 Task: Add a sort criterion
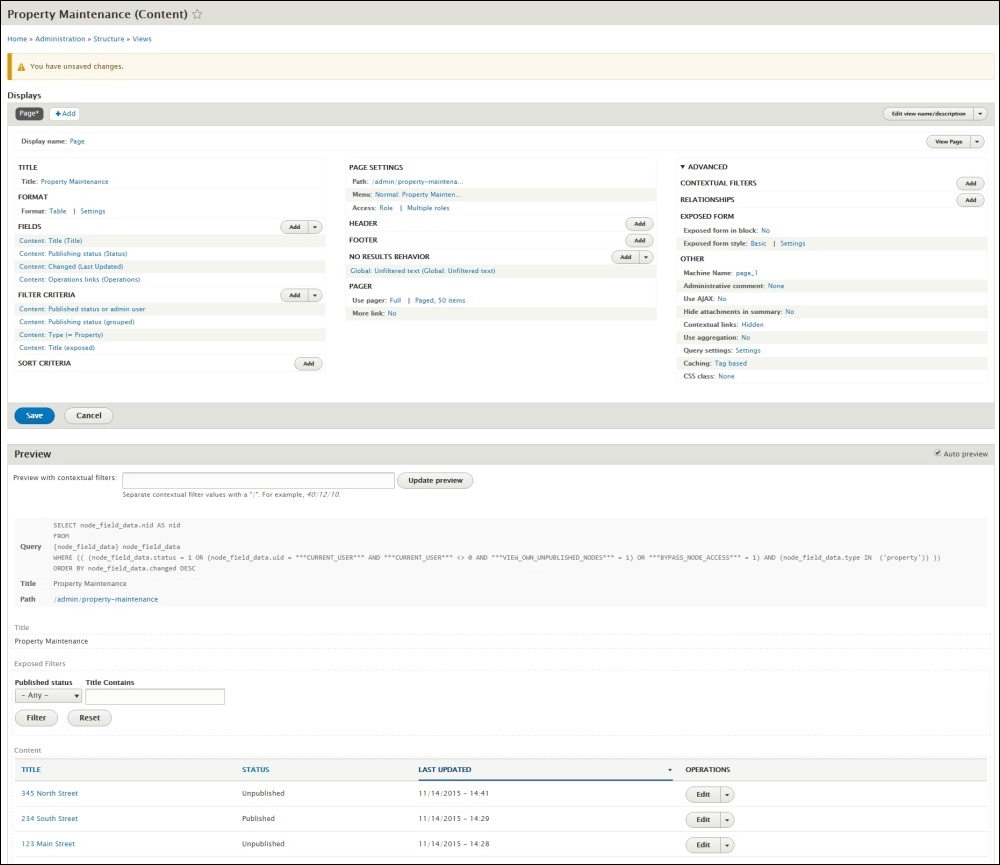[309, 364]
